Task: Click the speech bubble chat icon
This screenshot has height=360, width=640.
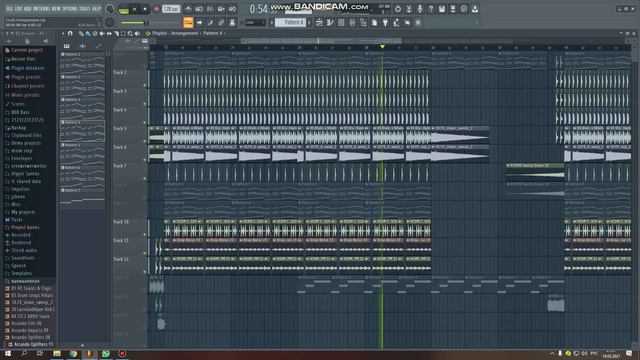Action: [x=464, y=9]
